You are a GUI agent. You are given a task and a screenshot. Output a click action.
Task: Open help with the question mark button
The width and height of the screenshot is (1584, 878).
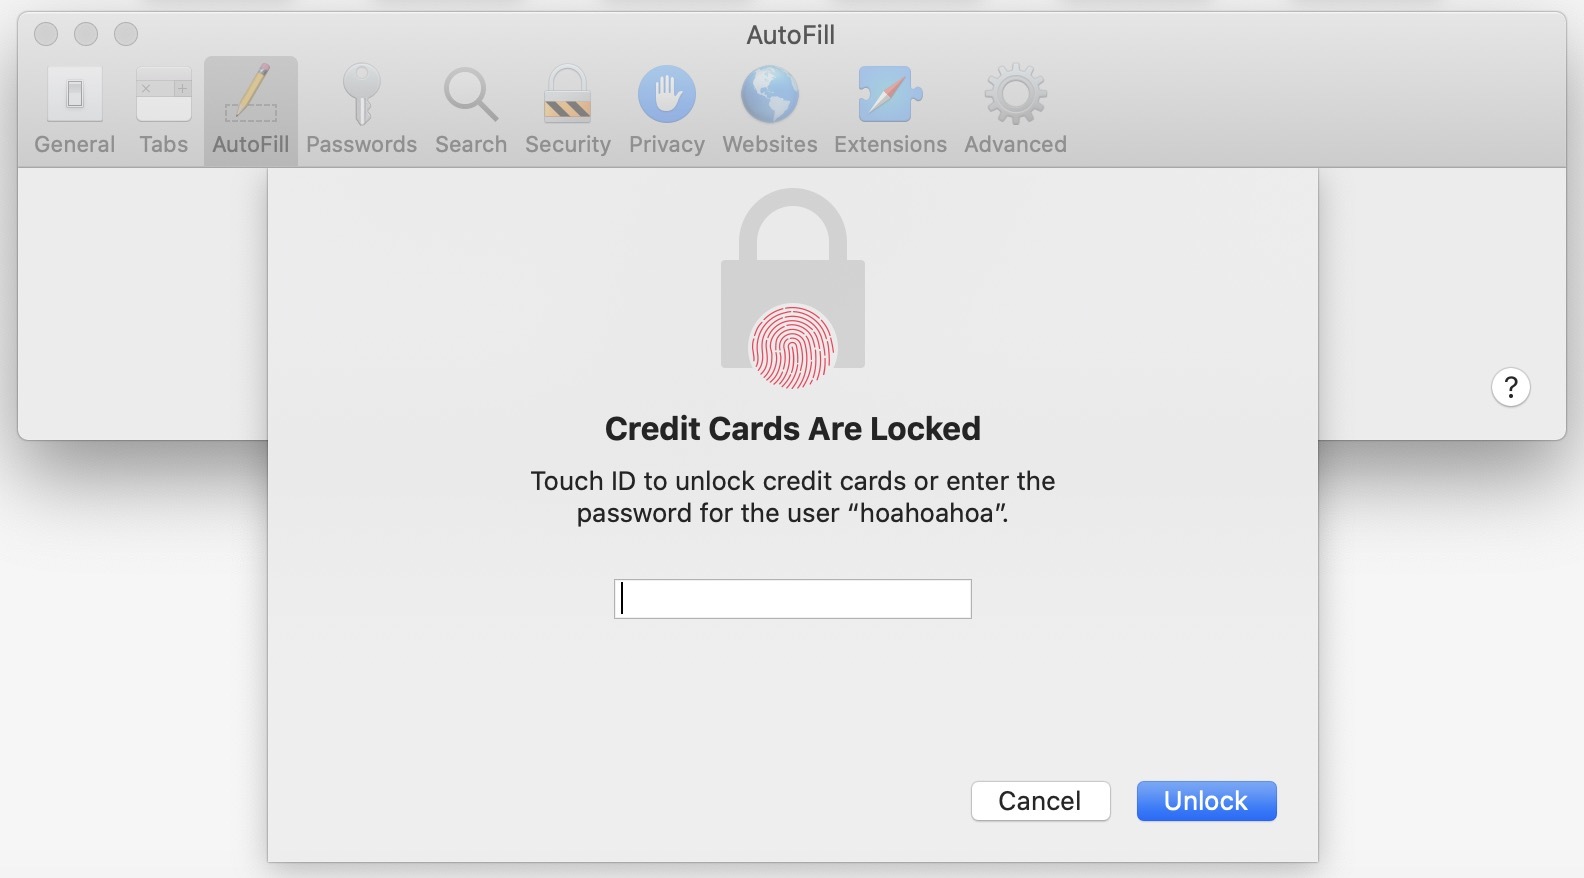[x=1511, y=387]
